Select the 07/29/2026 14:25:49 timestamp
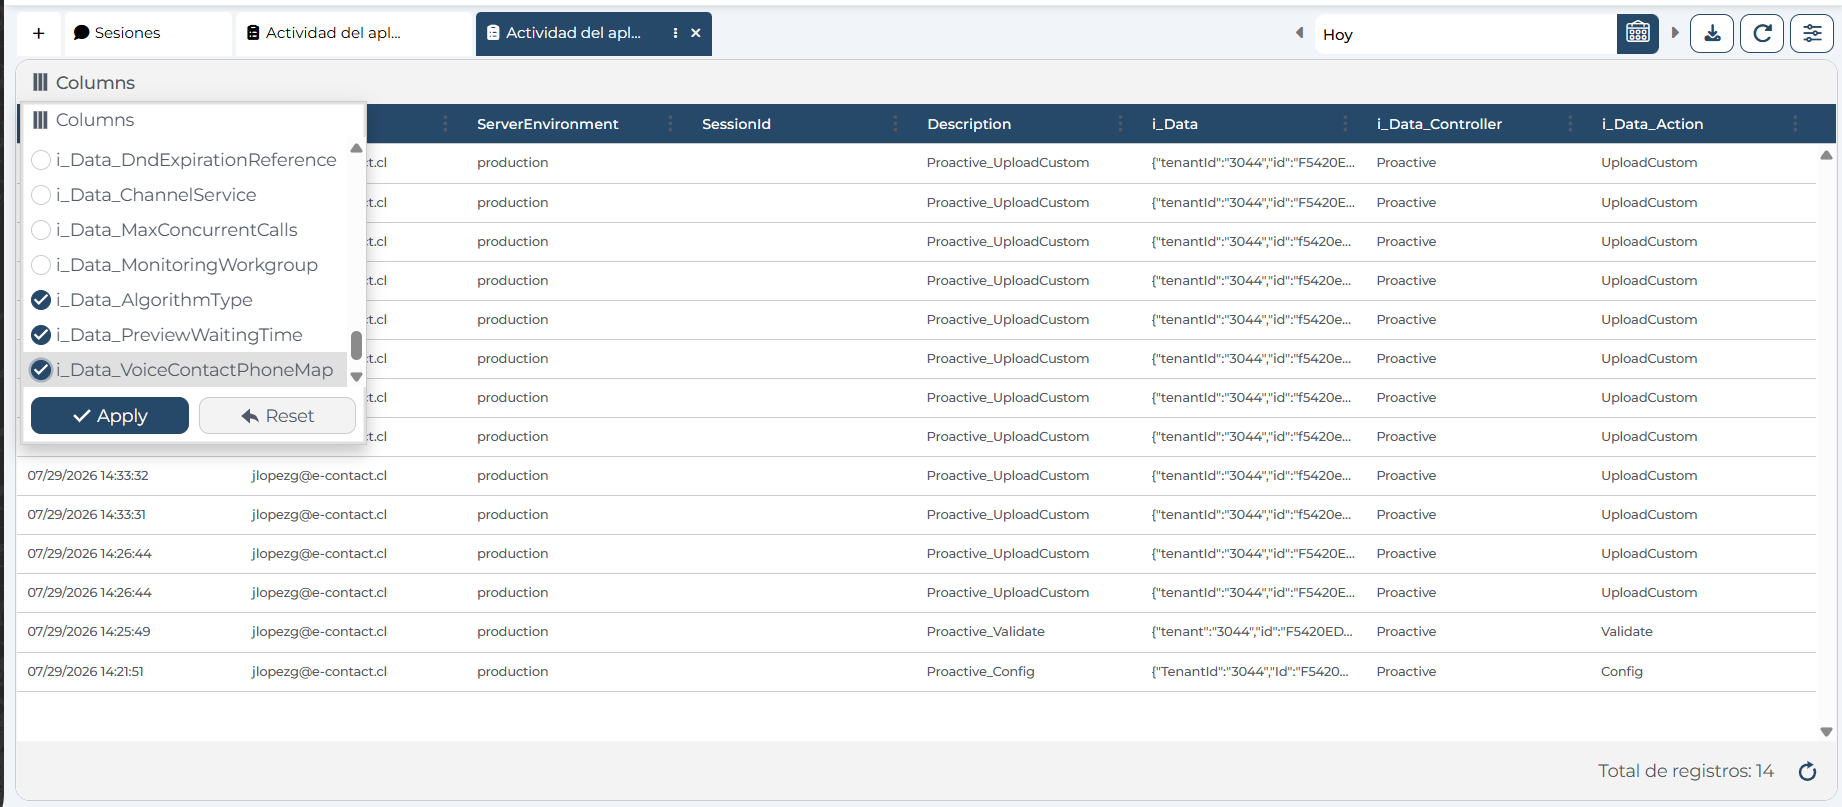Image resolution: width=1842 pixels, height=807 pixels. click(x=89, y=632)
